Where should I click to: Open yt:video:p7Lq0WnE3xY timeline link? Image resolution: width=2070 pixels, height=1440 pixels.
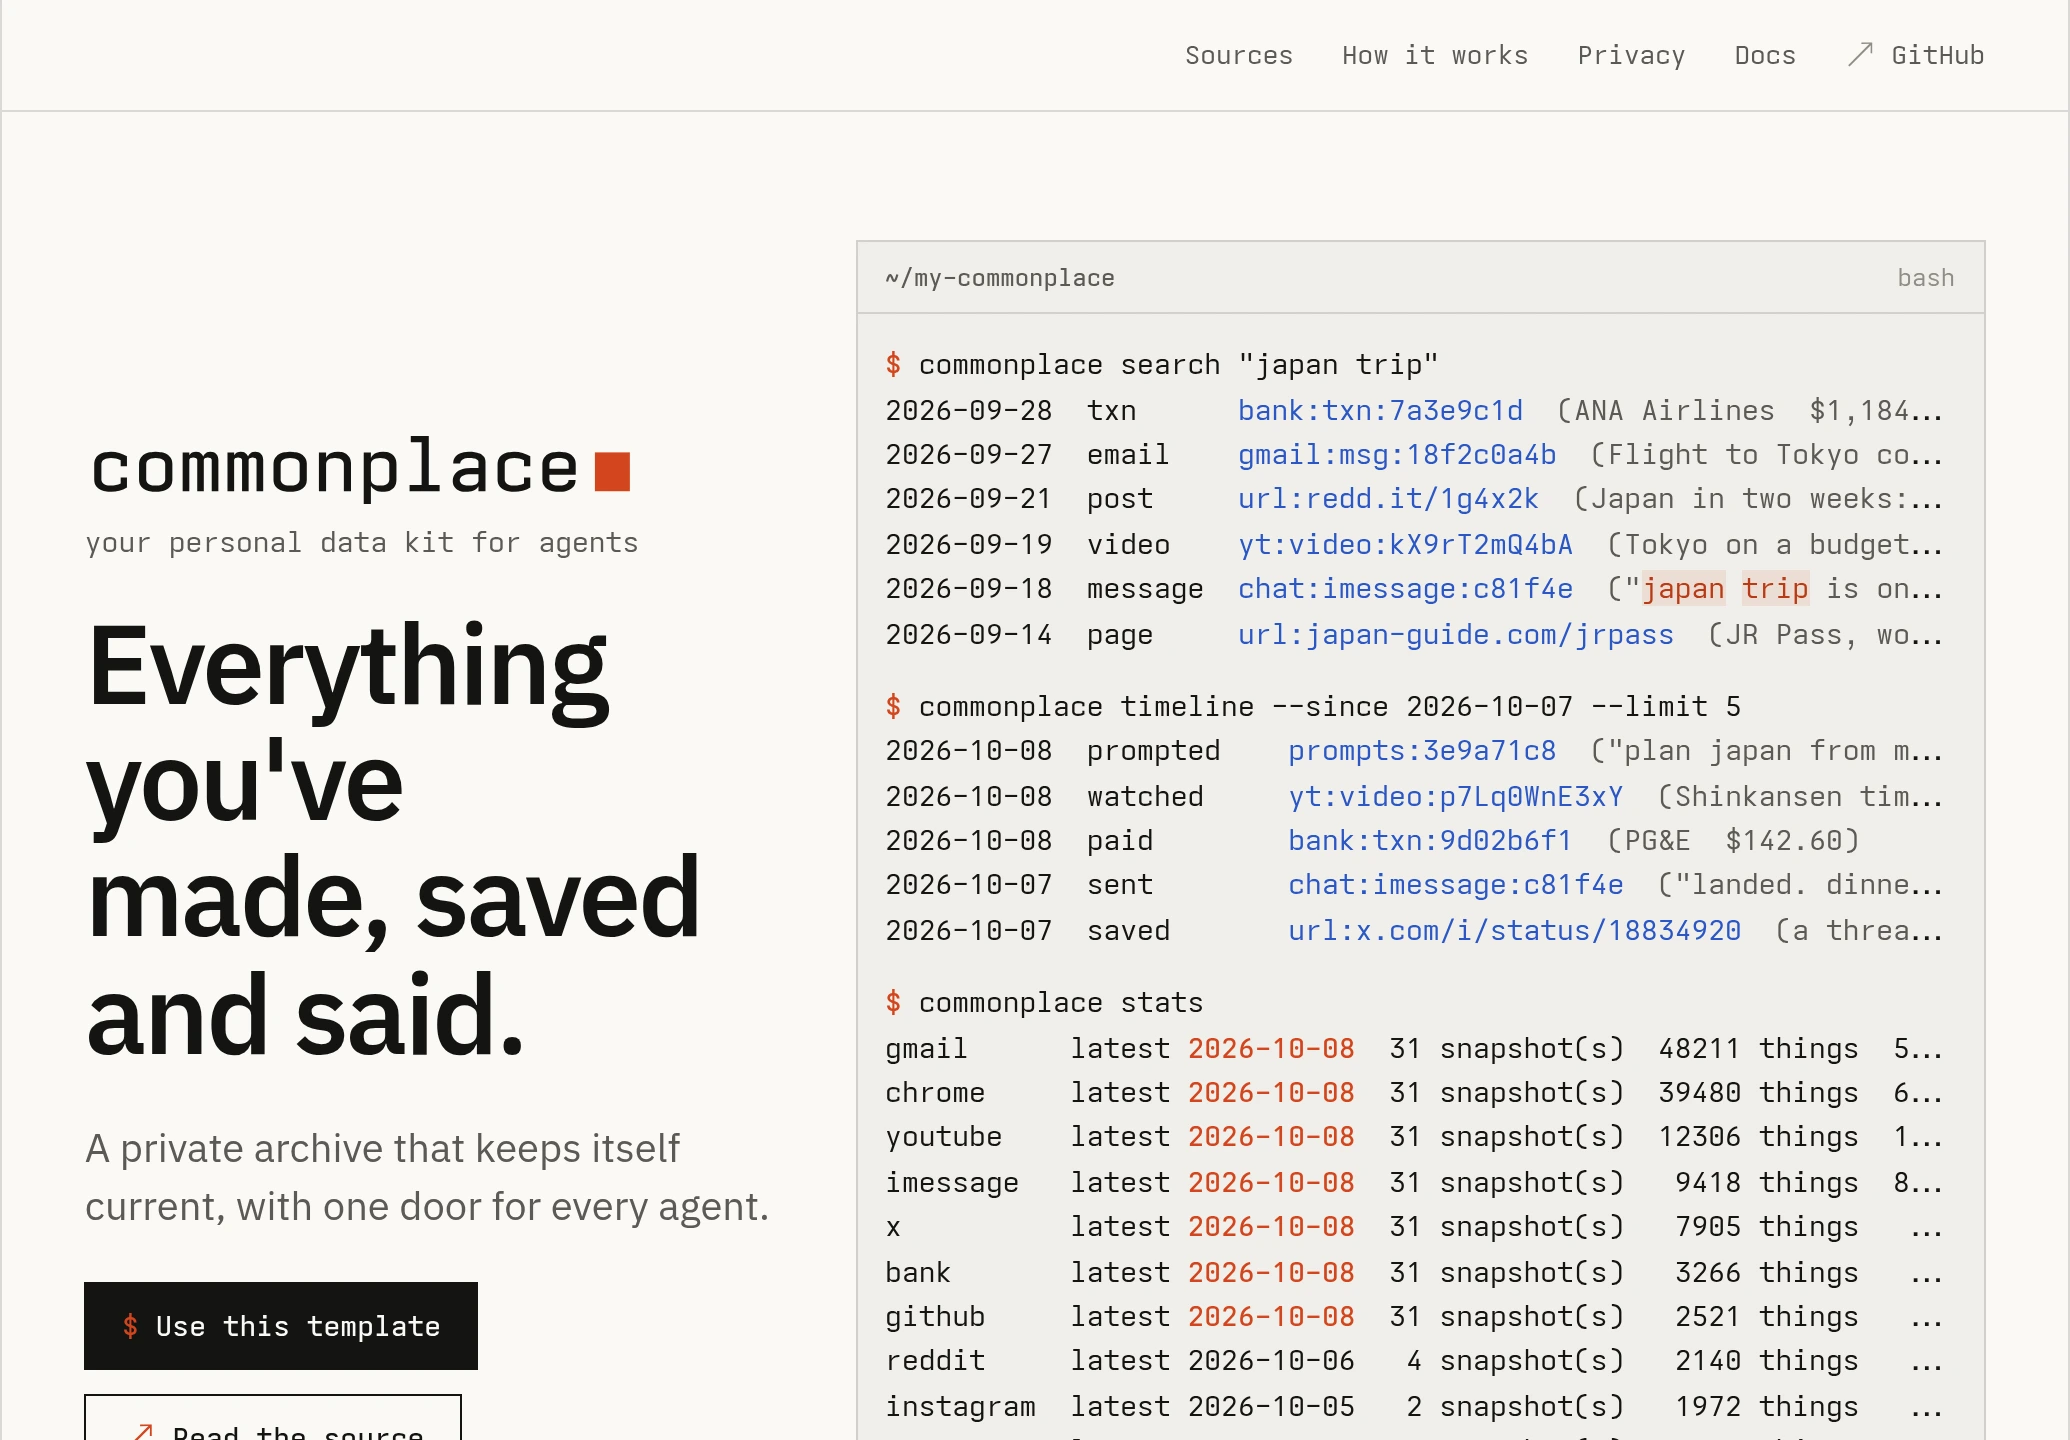1456,796
